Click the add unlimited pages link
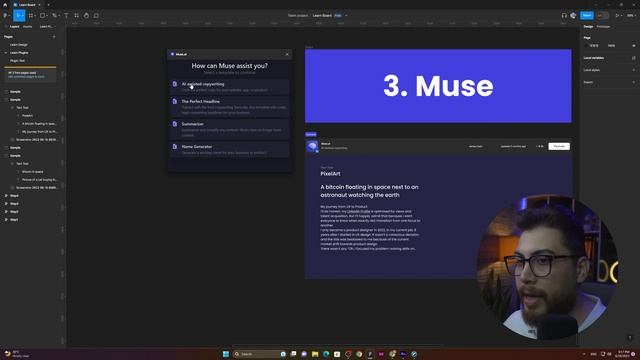 (x=26, y=77)
